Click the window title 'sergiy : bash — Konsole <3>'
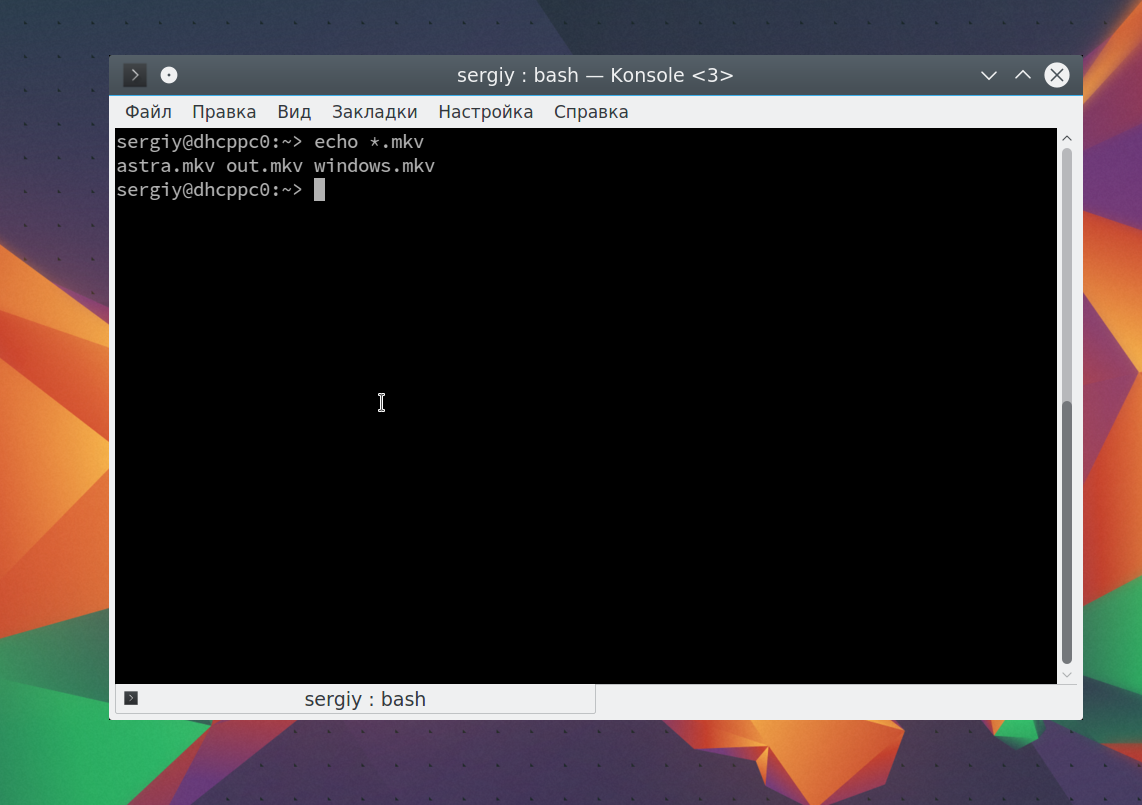The height and width of the screenshot is (805, 1142). coord(595,75)
